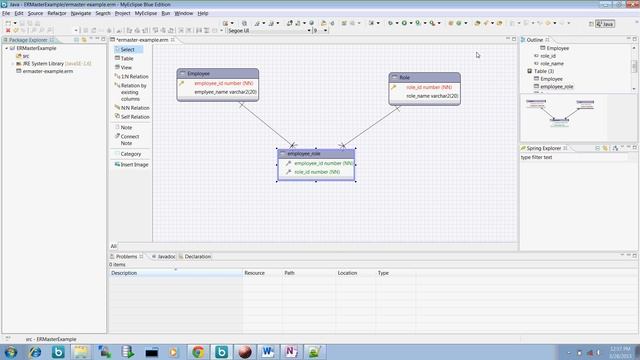This screenshot has height=360, width=640.
Task: Pick the Select tool in the palette
Action: click(x=128, y=49)
